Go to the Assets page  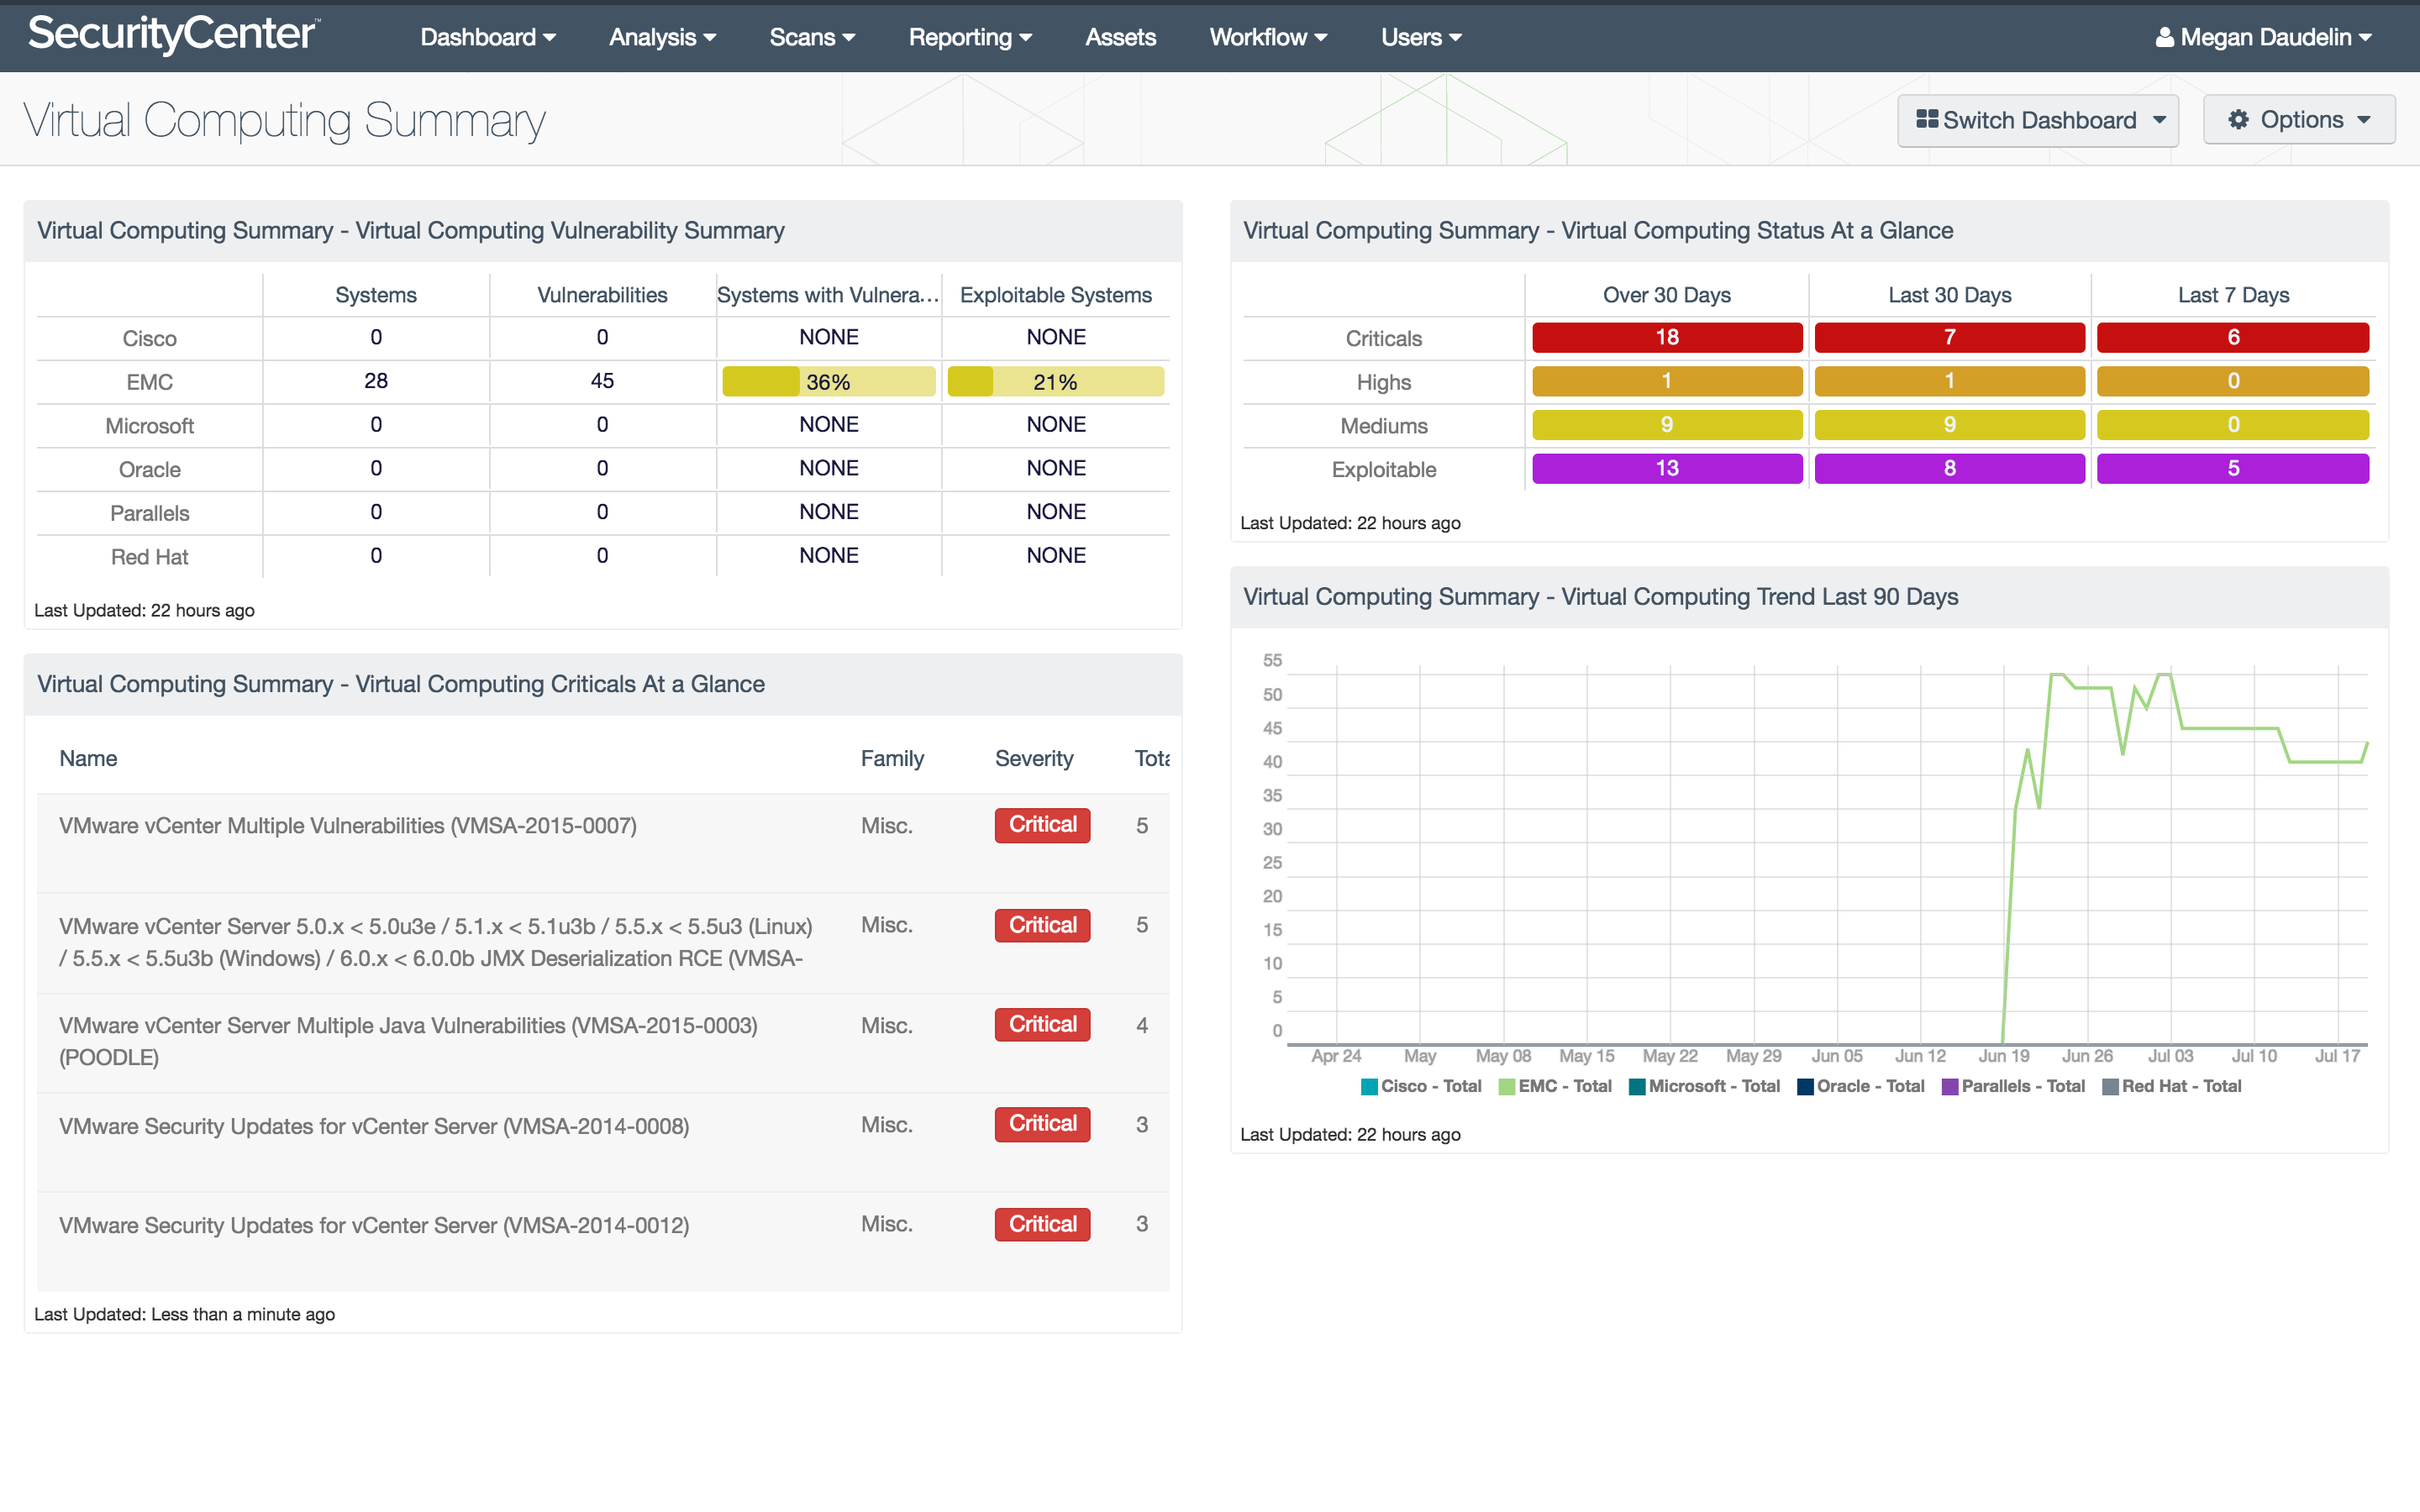pos(1120,37)
